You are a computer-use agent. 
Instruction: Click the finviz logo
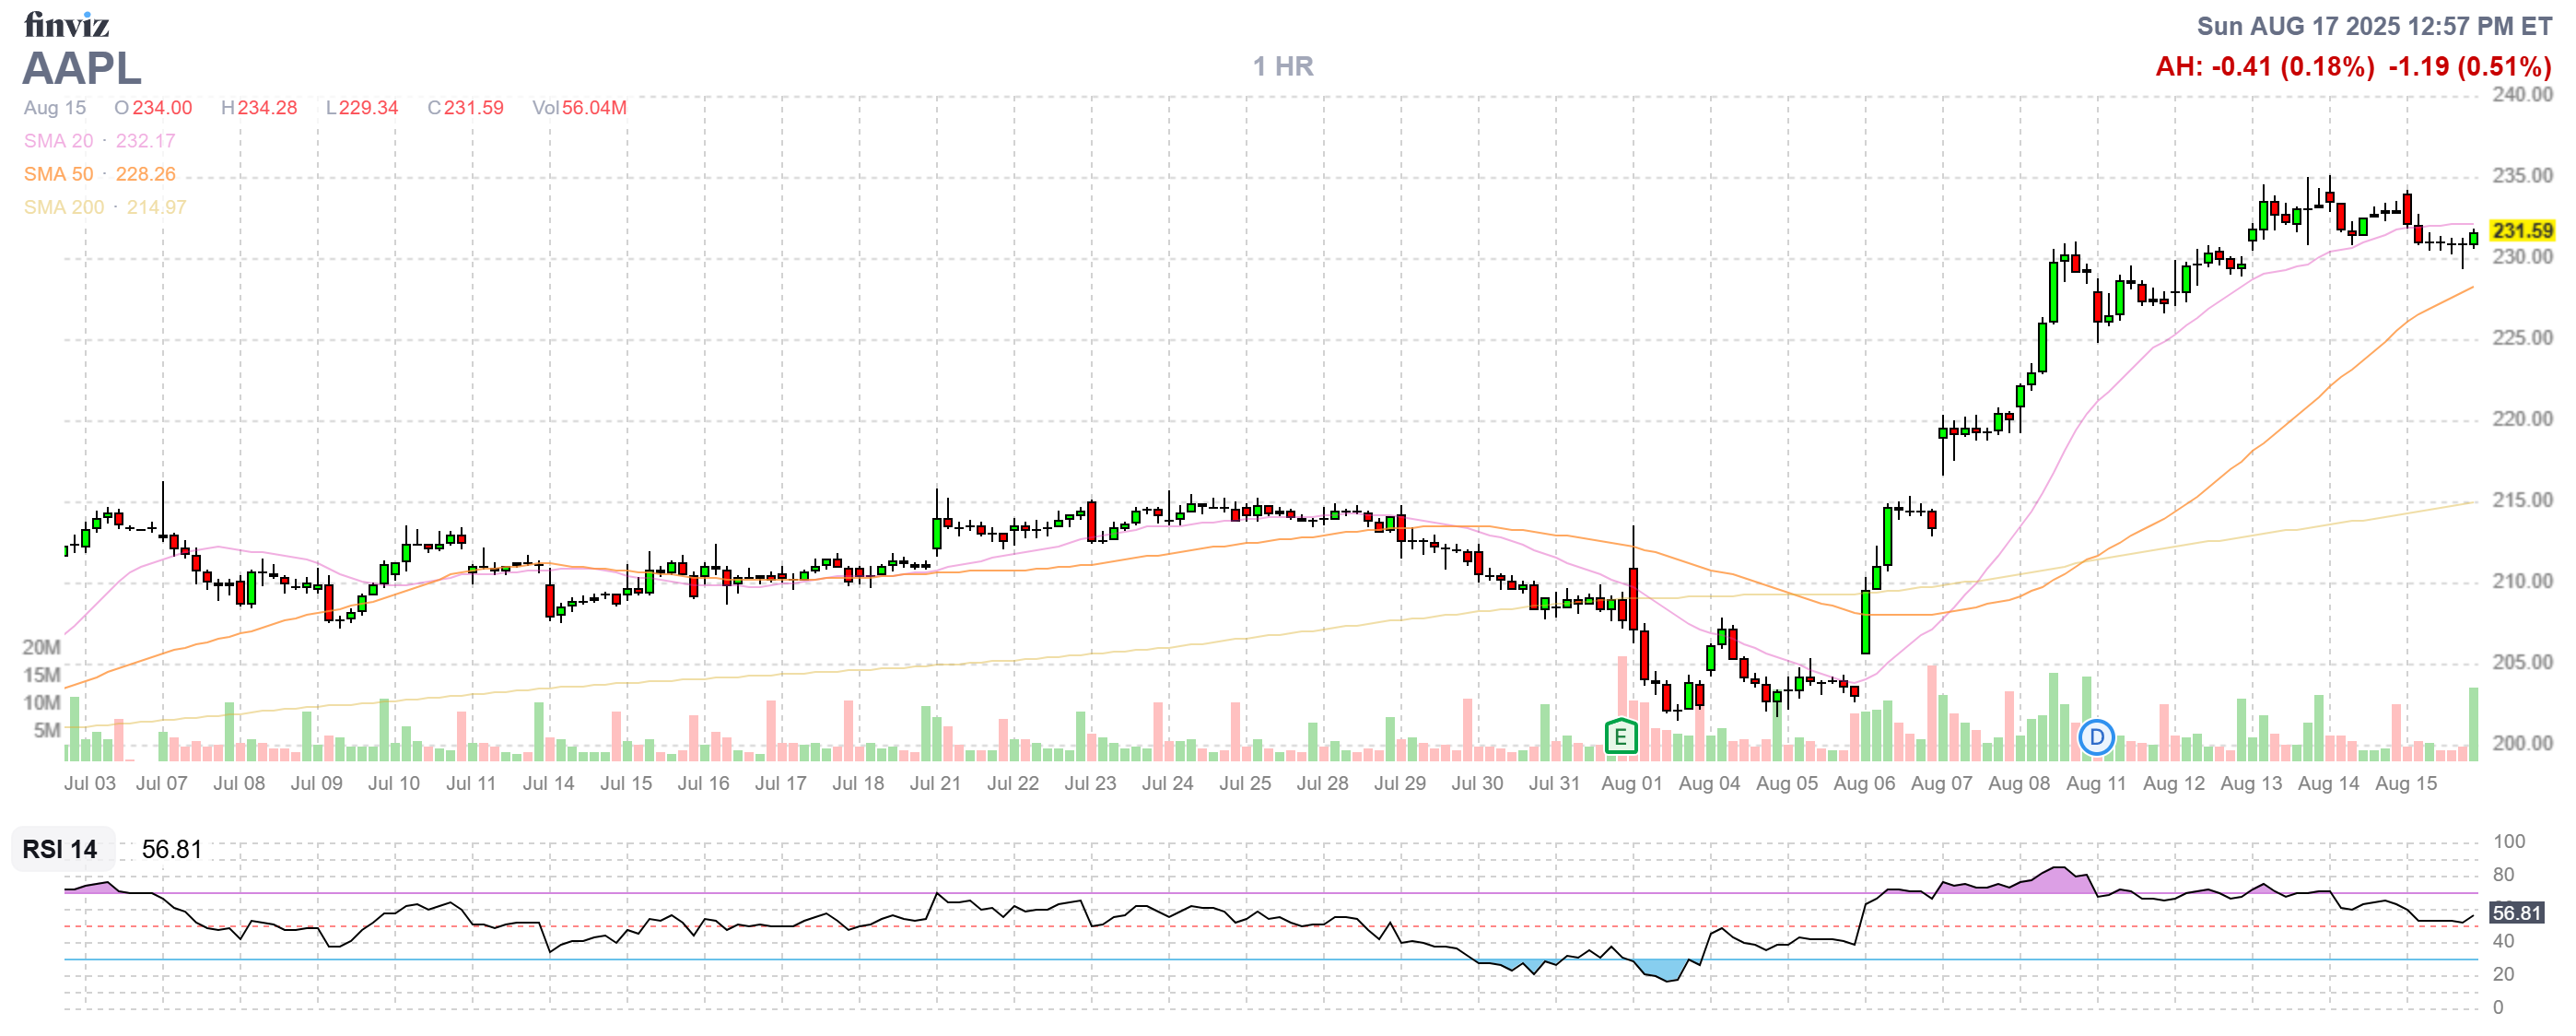click(66, 24)
